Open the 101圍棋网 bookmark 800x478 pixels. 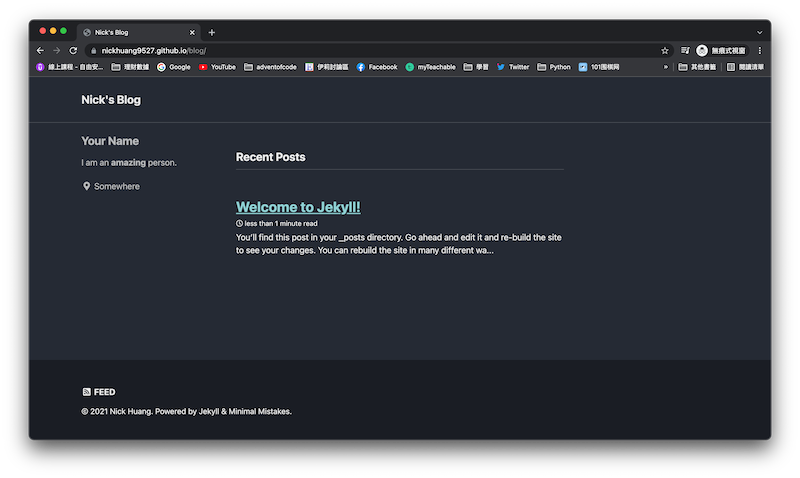(x=599, y=67)
